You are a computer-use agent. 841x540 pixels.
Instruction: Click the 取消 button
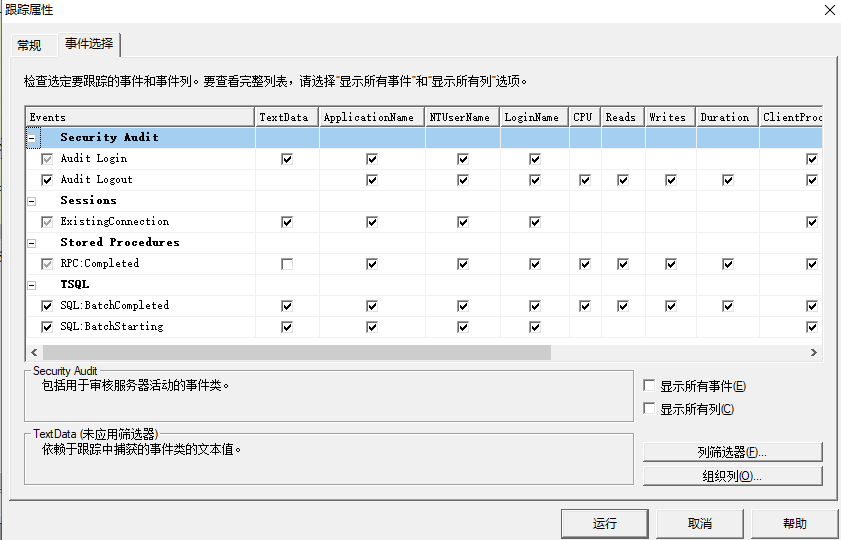tap(699, 523)
